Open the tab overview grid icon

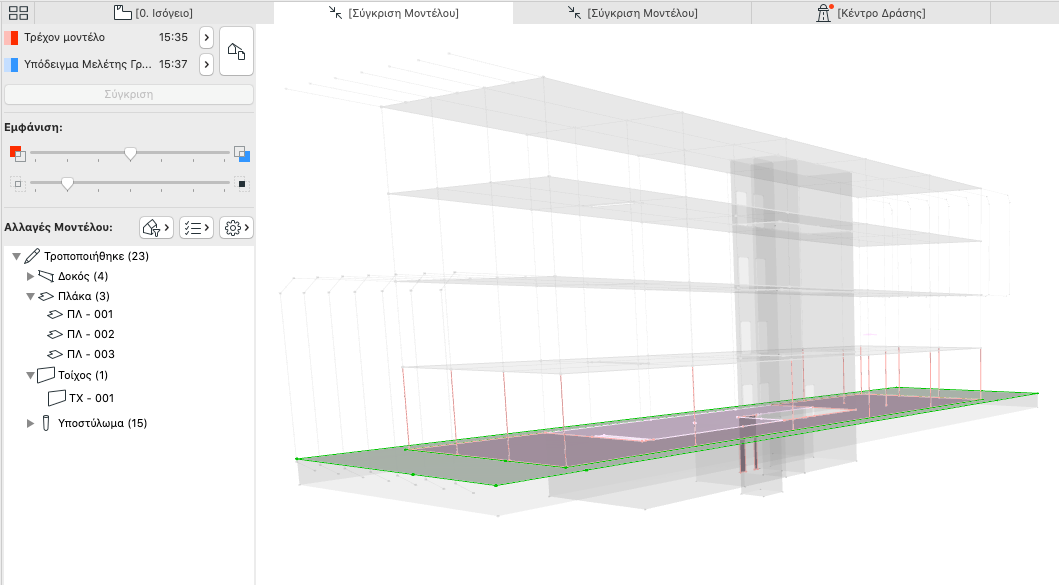click(x=18, y=13)
